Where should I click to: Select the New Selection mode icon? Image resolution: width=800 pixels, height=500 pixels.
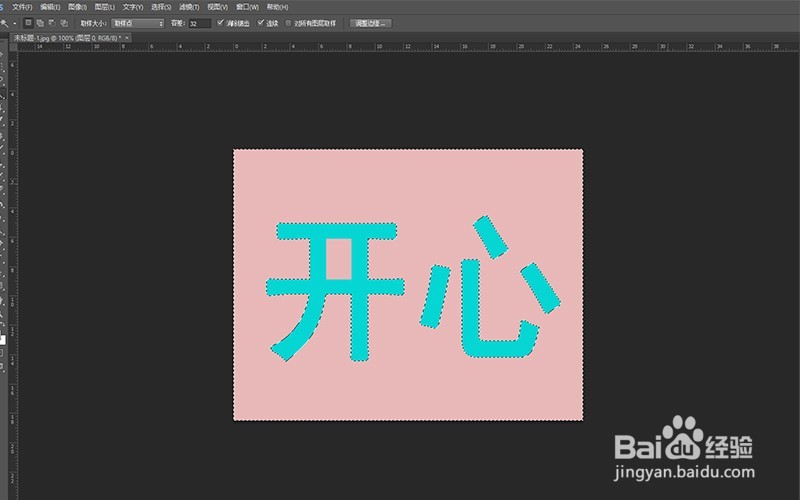[29, 23]
